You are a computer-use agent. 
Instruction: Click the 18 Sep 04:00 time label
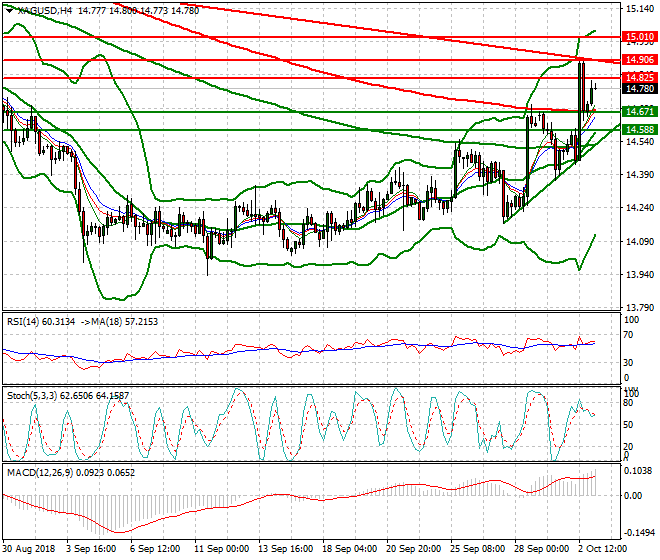click(x=350, y=549)
